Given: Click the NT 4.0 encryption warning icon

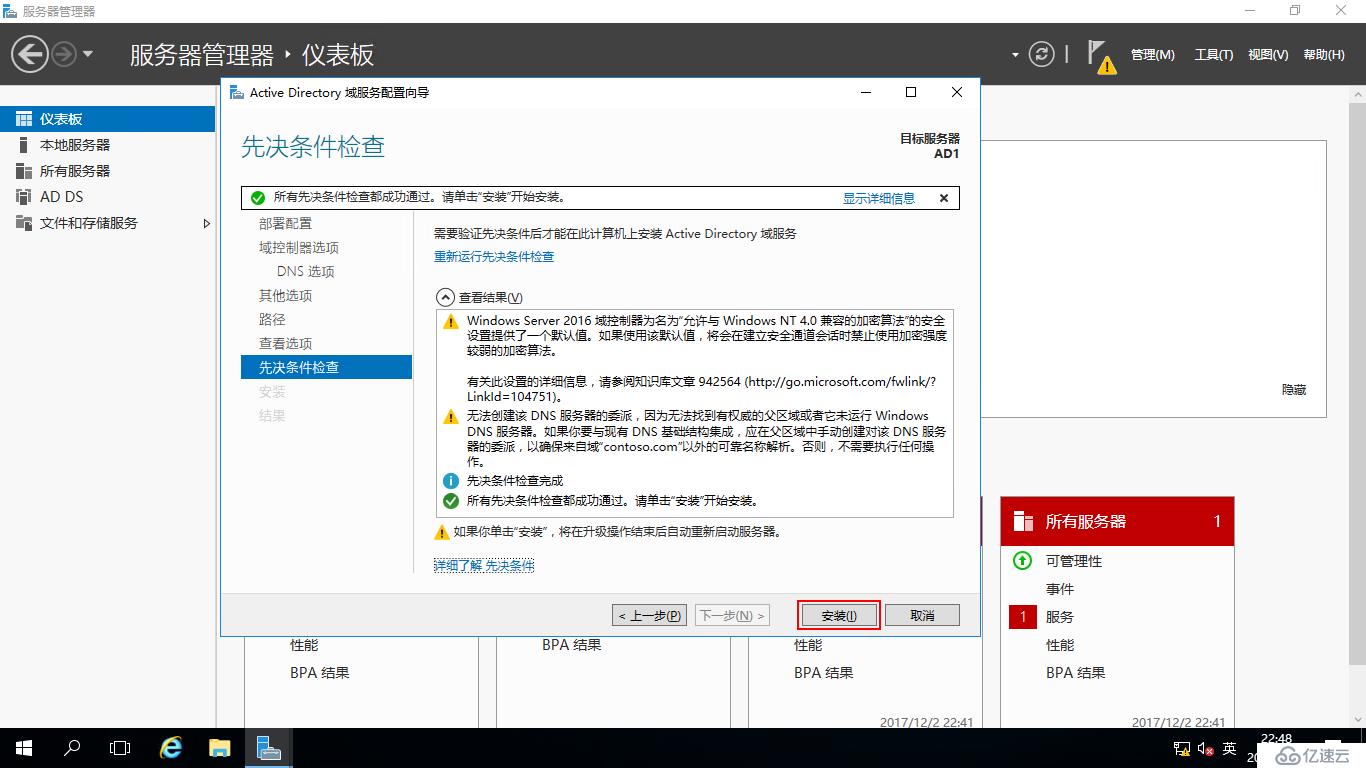Looking at the screenshot, I should click(x=451, y=321).
